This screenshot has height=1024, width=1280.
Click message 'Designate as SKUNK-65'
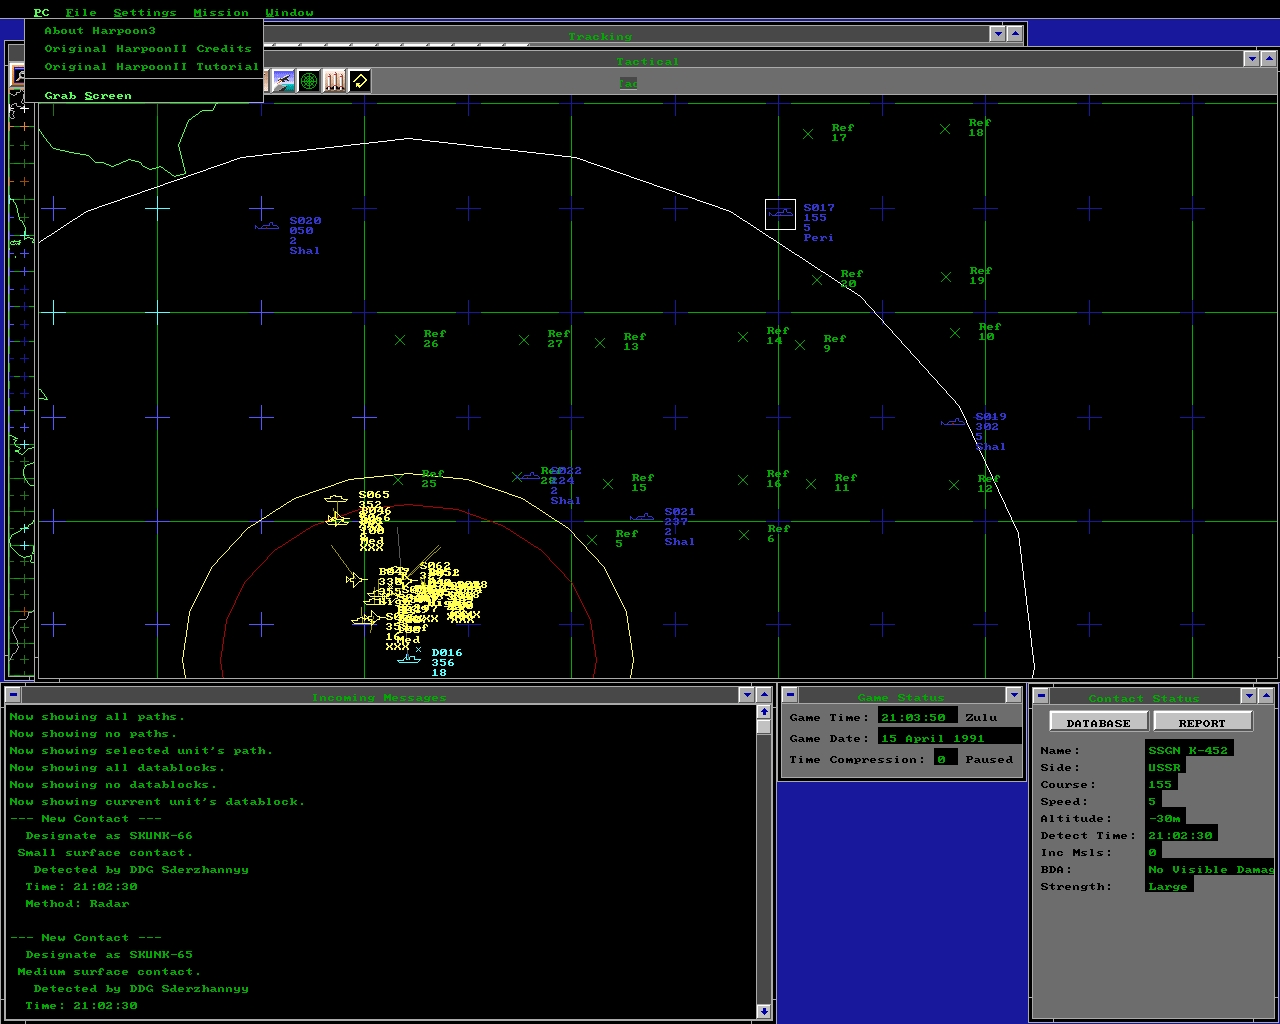click(x=109, y=955)
